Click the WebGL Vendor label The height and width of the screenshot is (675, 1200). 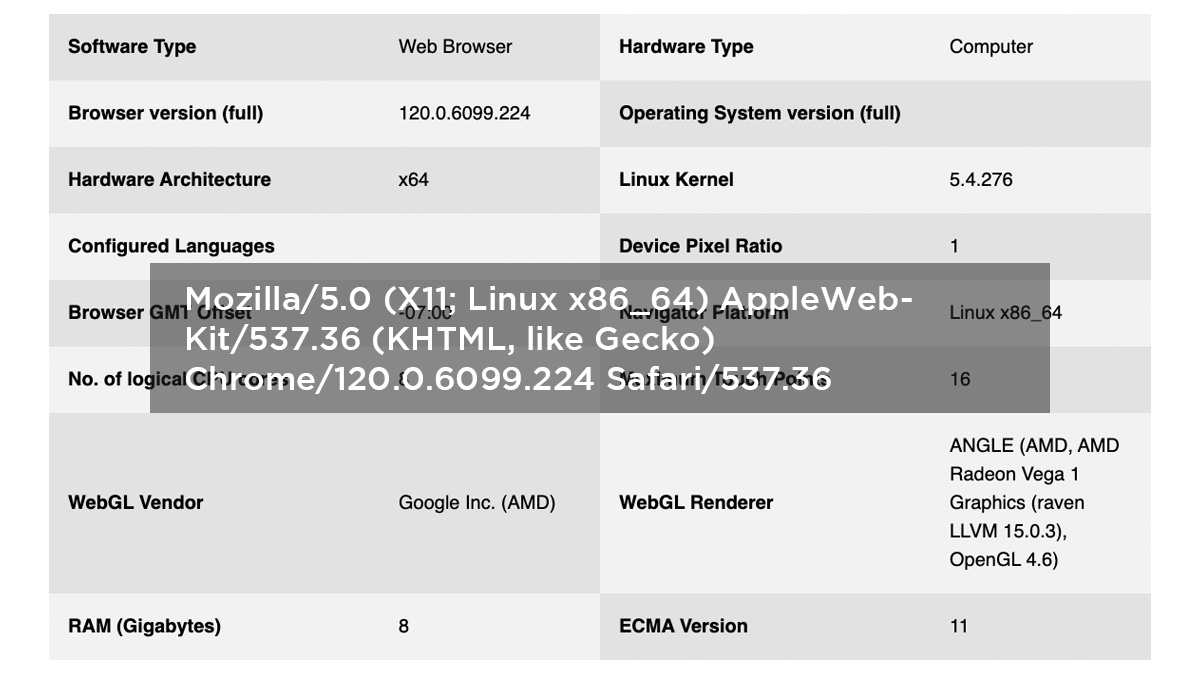coord(136,503)
